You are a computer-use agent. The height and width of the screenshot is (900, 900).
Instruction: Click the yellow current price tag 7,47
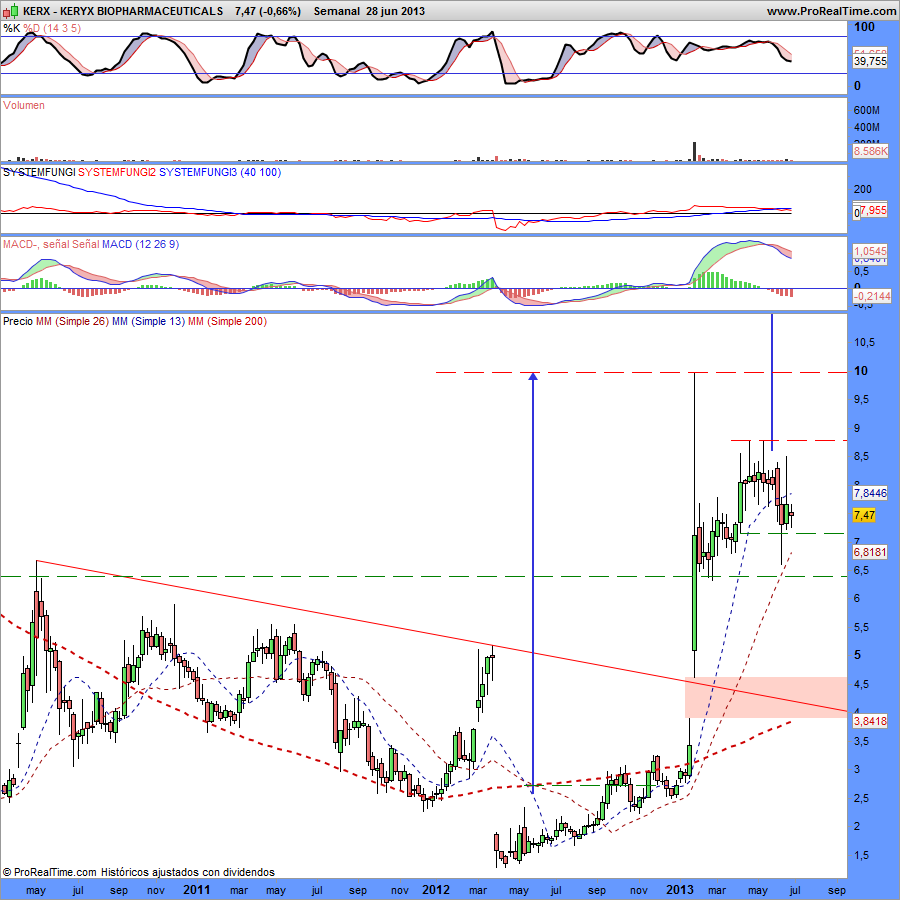[864, 515]
